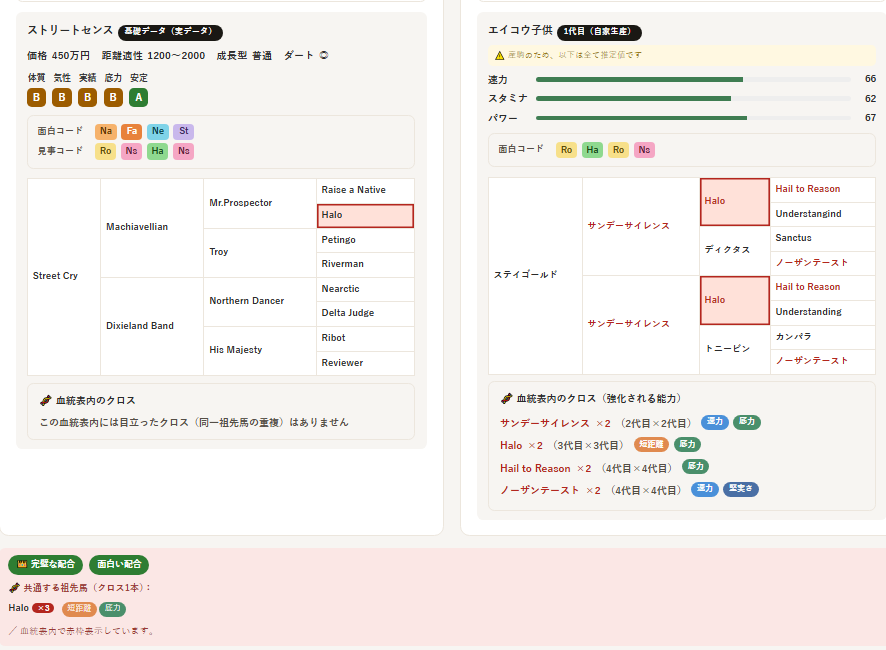
Task: Click the 距離適性 1200〜2000 text
Action: point(153,56)
